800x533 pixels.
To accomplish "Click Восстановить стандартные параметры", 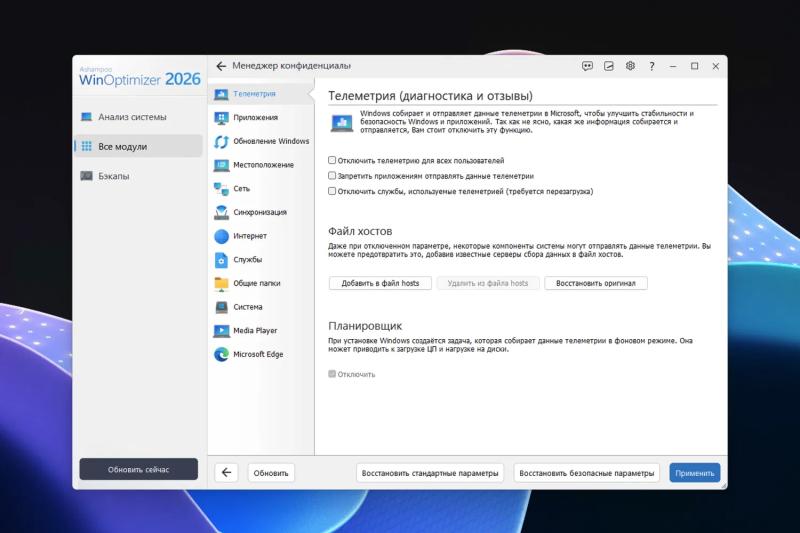I will 430,473.
